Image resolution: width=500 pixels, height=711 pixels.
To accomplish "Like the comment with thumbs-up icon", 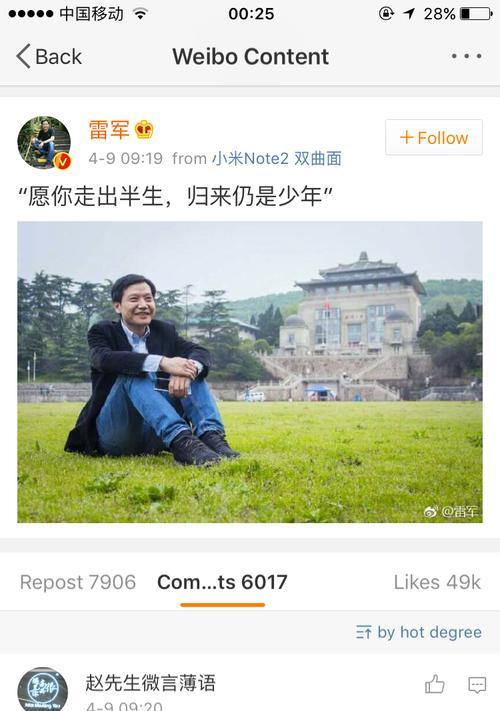I will click(435, 684).
